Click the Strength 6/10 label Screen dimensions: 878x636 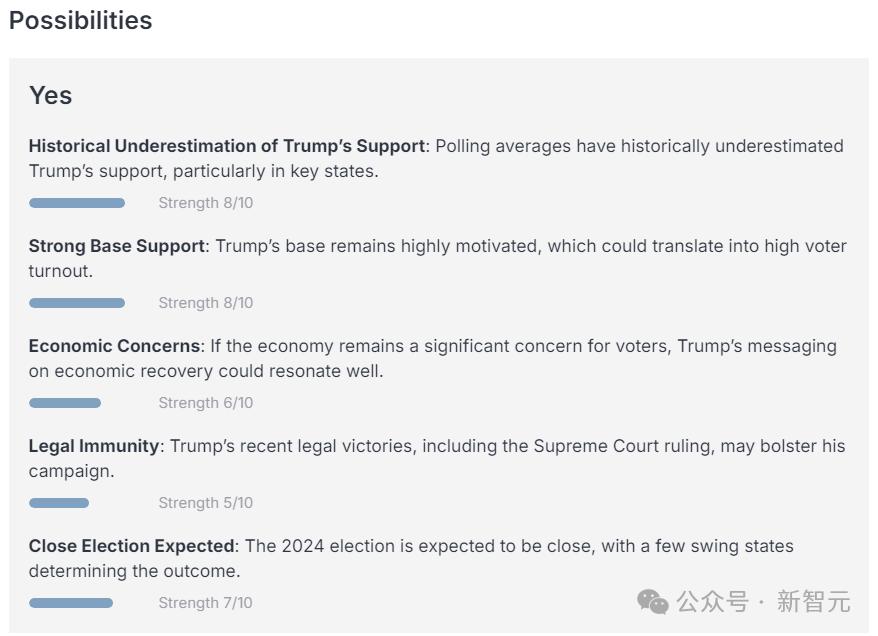(x=205, y=403)
